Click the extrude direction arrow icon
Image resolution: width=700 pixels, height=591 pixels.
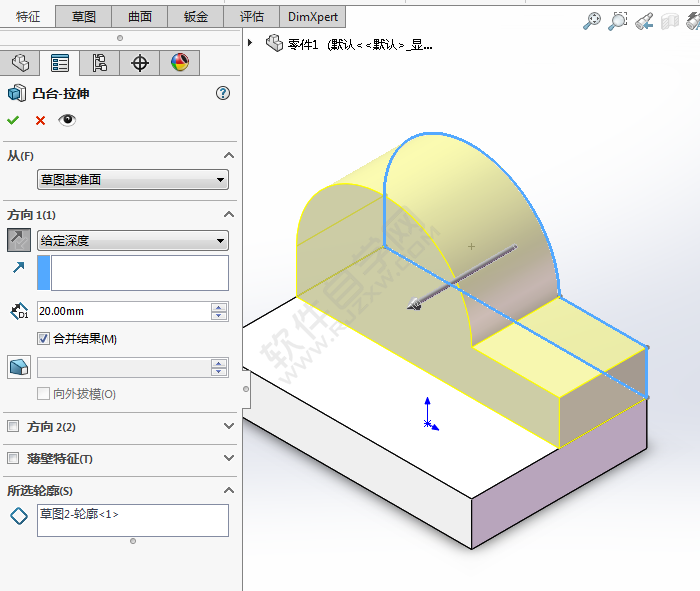[x=19, y=267]
